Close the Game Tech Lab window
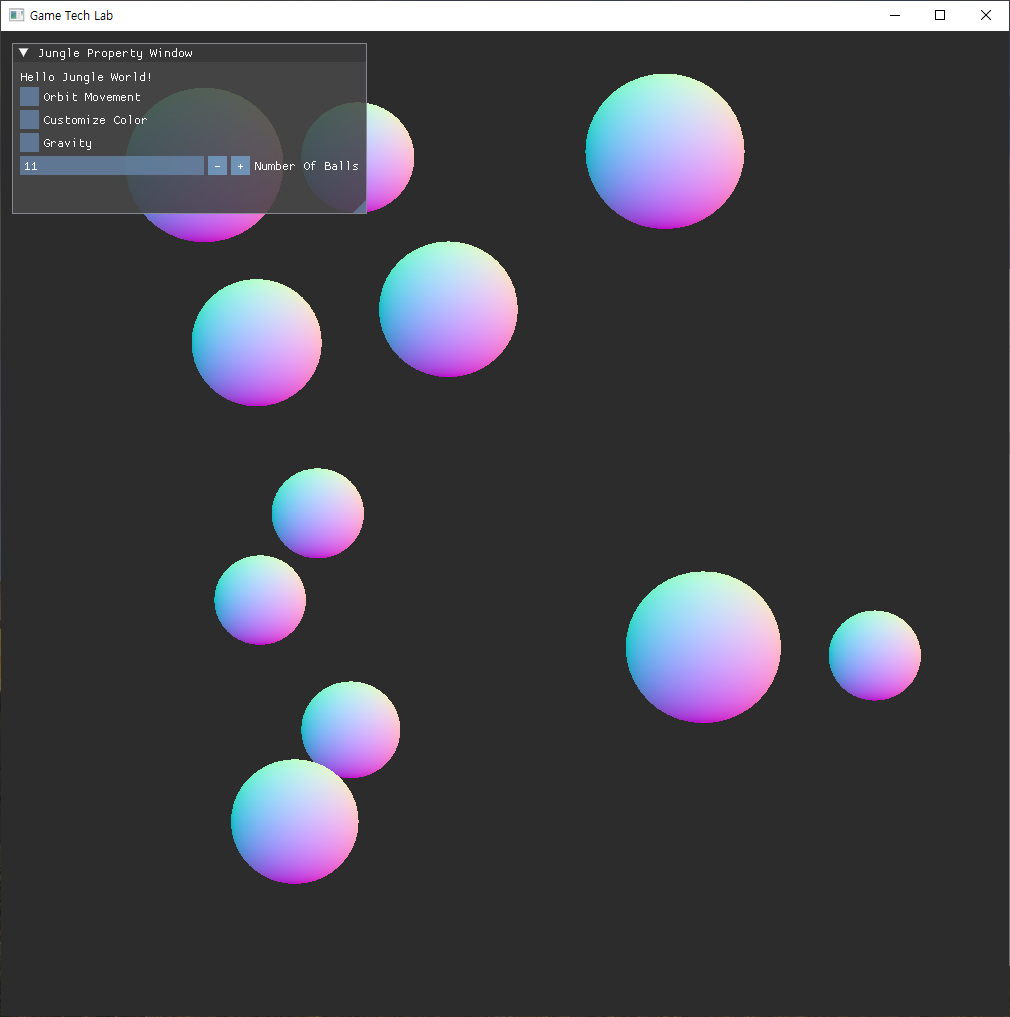This screenshot has width=1010, height=1017. click(986, 15)
